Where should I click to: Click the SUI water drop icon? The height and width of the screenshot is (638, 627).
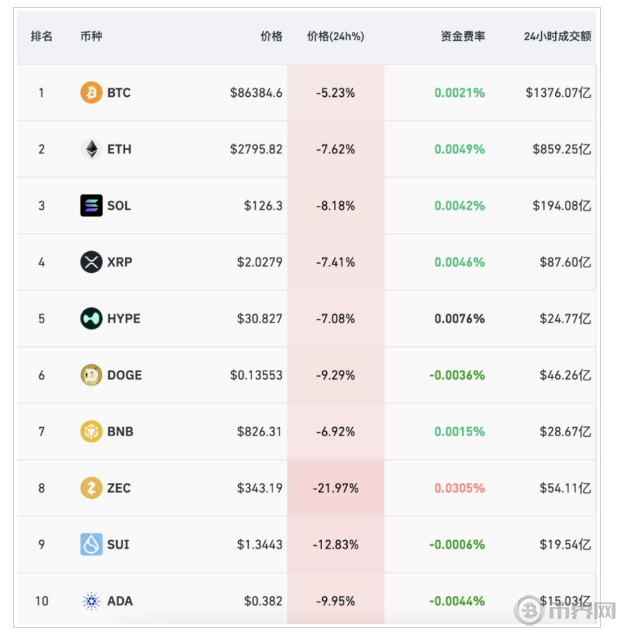click(x=91, y=545)
